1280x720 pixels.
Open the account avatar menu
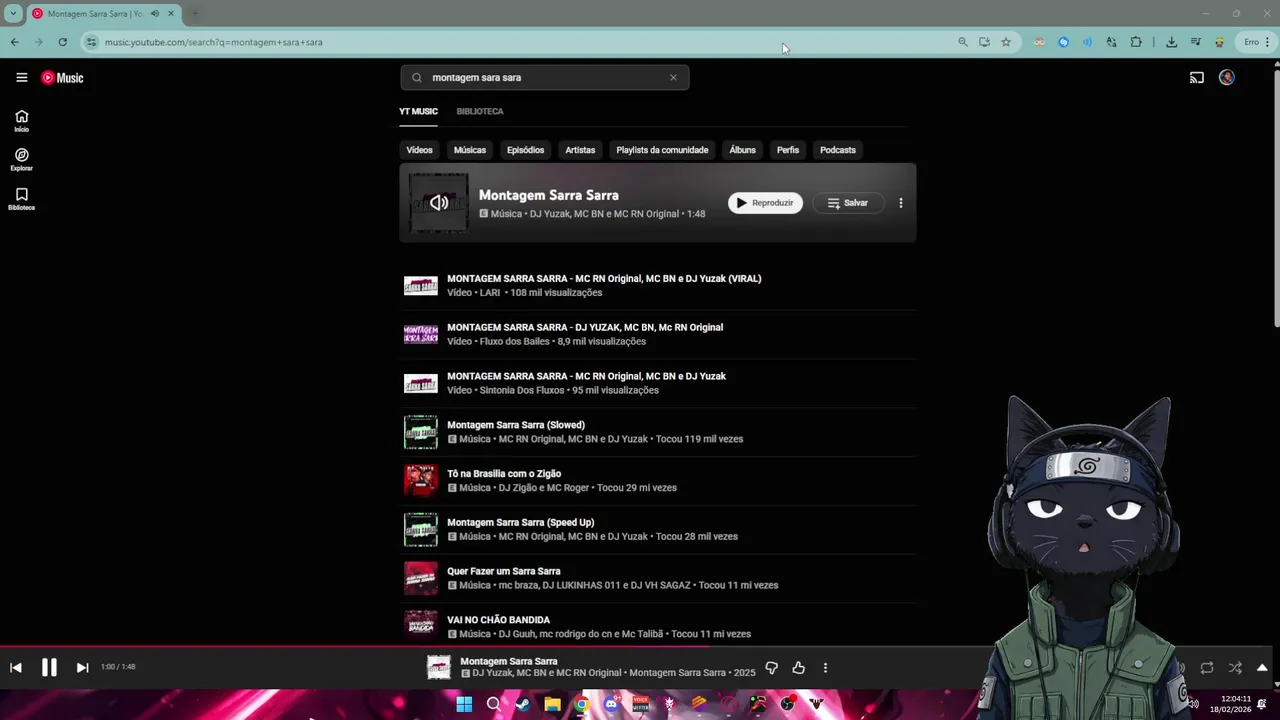point(1227,77)
